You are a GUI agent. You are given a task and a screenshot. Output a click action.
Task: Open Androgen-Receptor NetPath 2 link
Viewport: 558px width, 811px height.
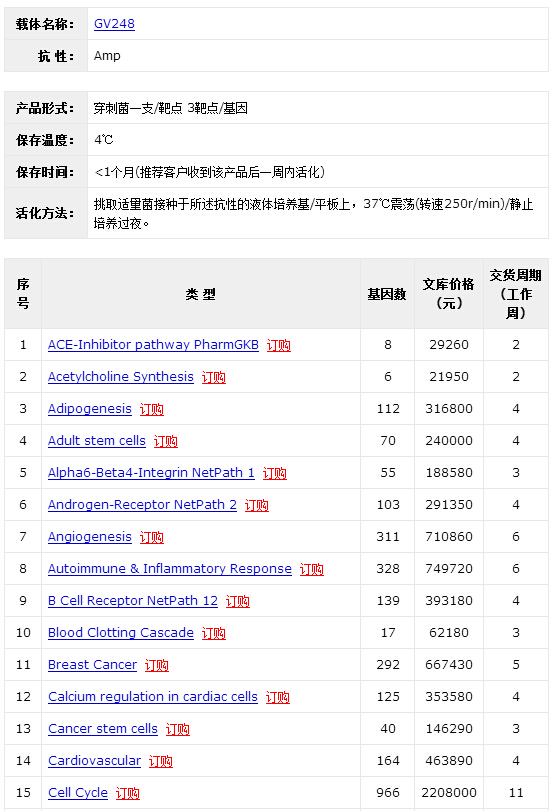point(142,505)
